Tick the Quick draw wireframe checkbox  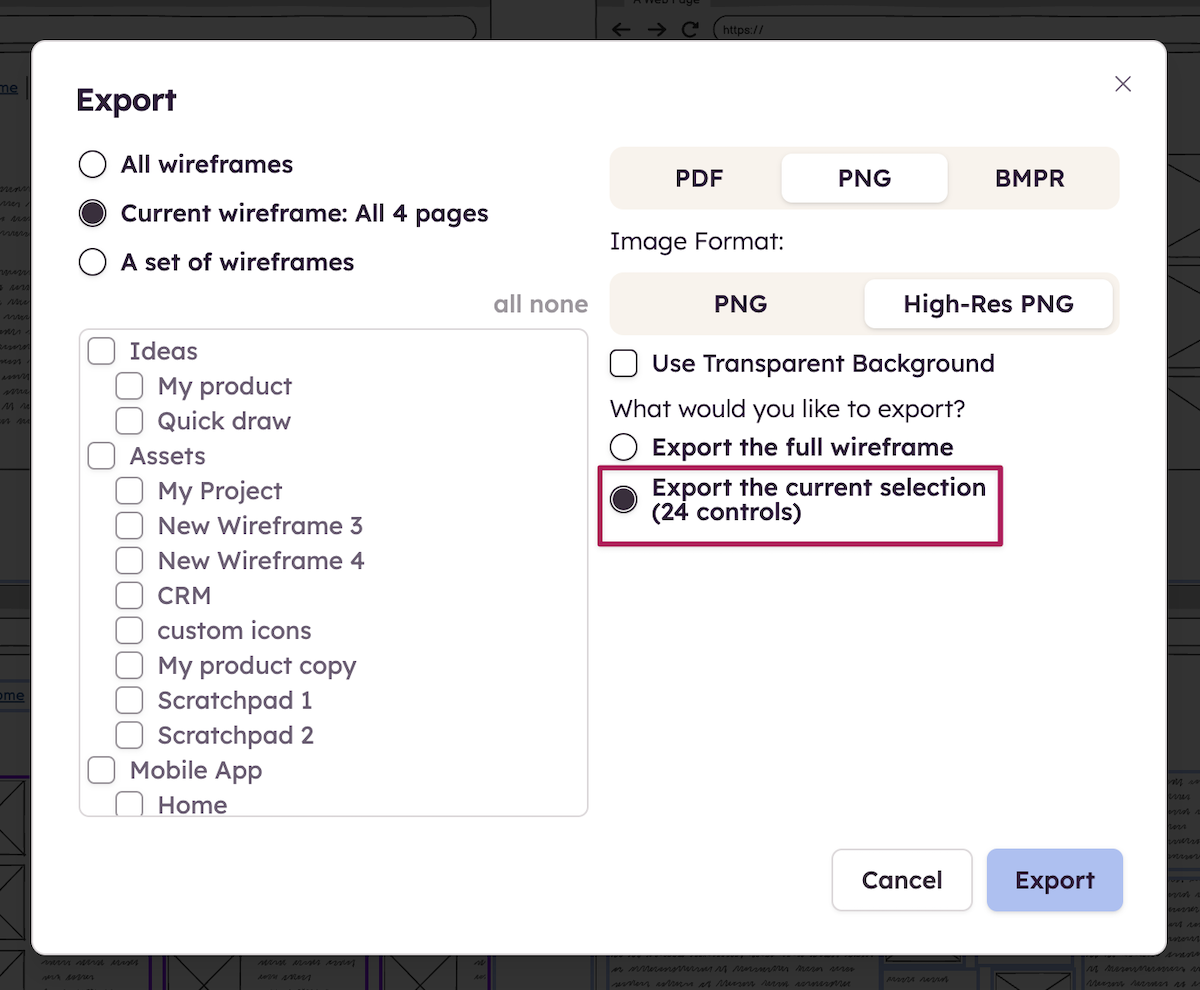pos(130,421)
